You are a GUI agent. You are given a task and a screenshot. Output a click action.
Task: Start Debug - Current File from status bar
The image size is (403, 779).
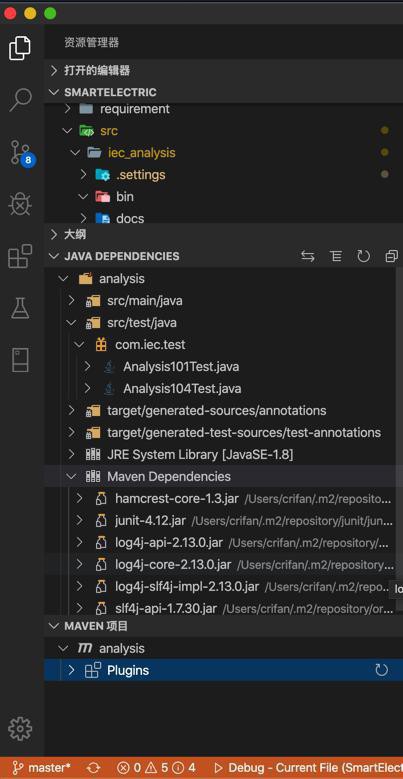[308, 768]
